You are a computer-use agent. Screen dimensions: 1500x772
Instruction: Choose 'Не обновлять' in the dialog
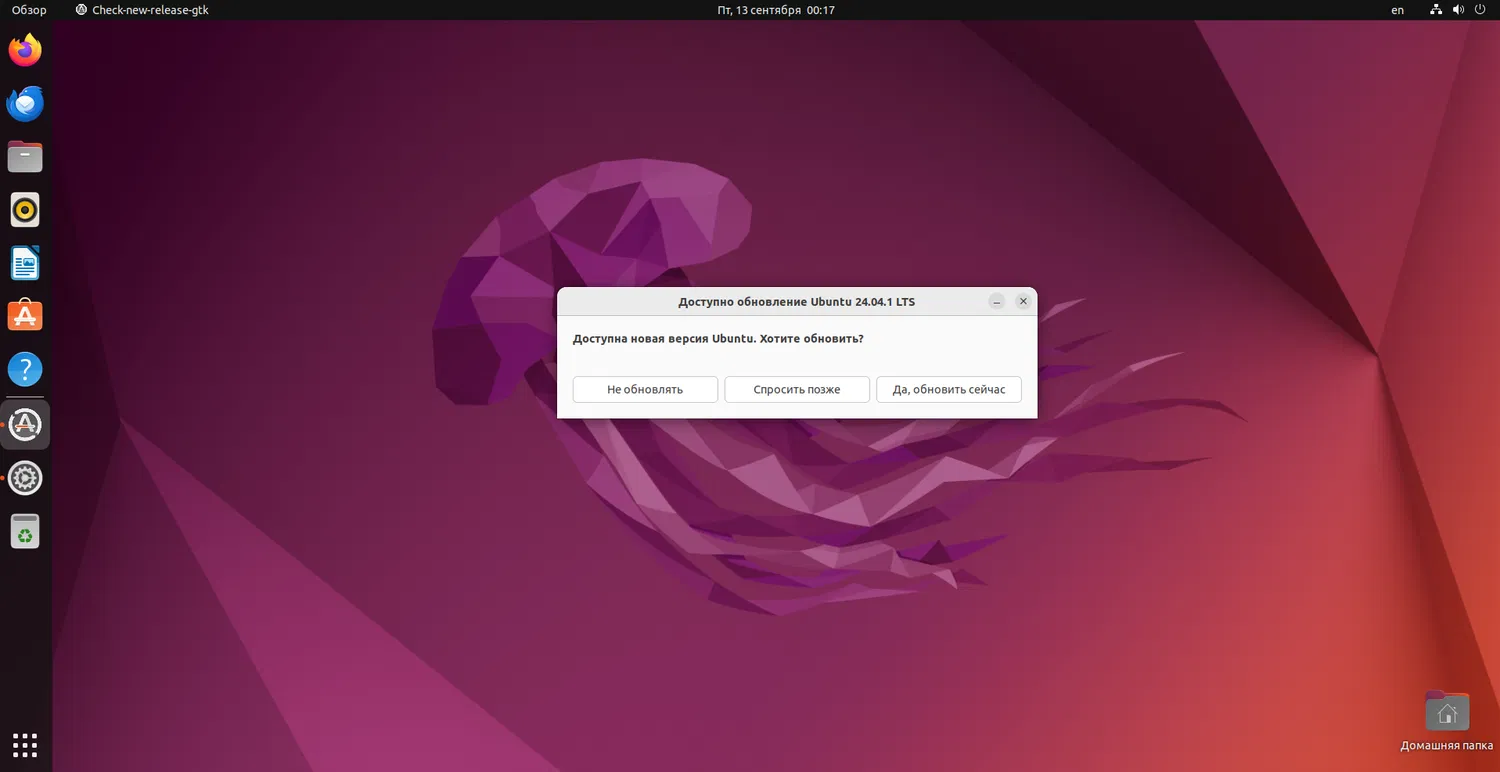point(645,389)
